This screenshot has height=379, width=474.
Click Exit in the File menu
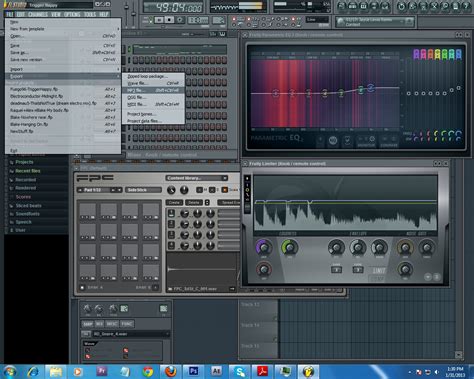63,150
